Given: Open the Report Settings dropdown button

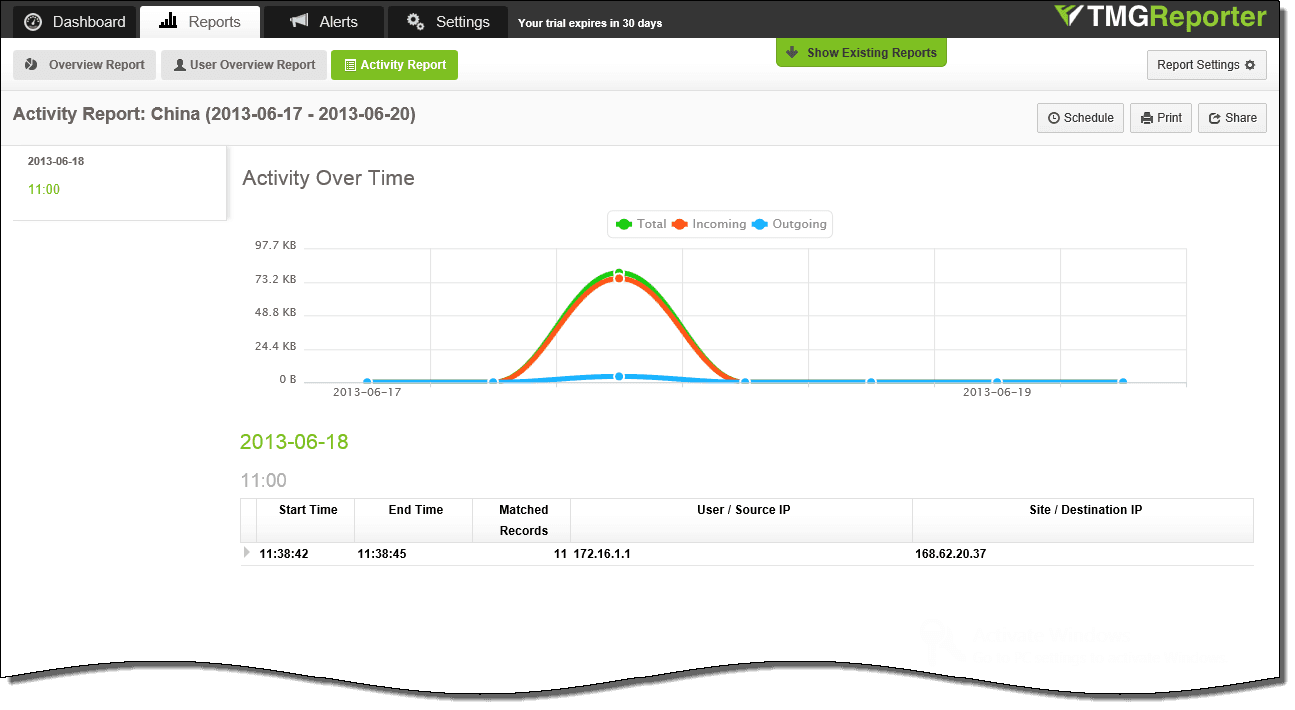Looking at the screenshot, I should click(1206, 65).
